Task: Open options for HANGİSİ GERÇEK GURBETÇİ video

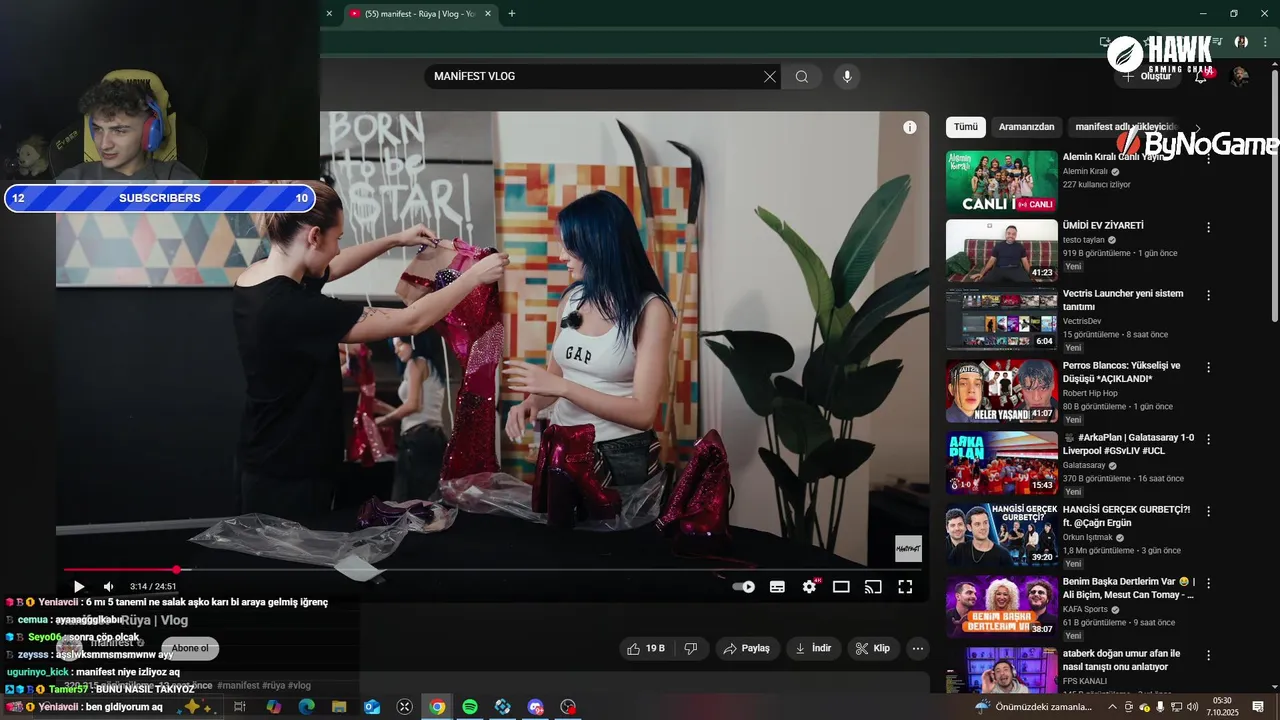Action: [x=1208, y=511]
